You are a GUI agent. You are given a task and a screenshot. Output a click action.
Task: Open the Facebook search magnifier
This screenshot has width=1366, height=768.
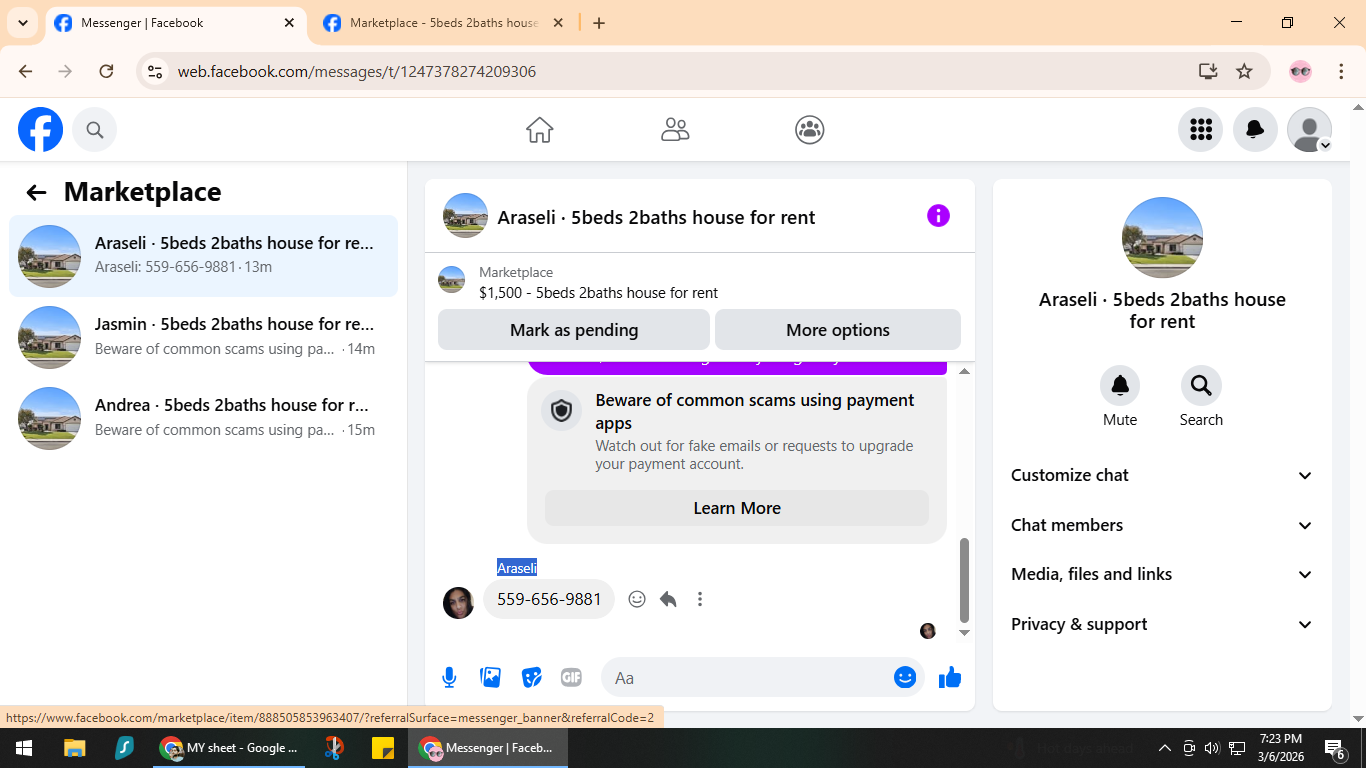tap(95, 130)
